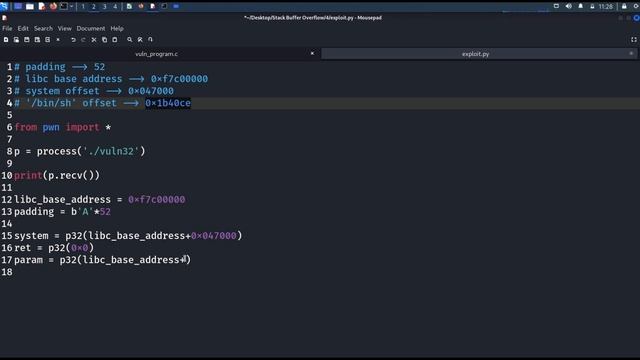Click 'ret = p32(0x0)' on line 16

pyautogui.click(x=54, y=248)
